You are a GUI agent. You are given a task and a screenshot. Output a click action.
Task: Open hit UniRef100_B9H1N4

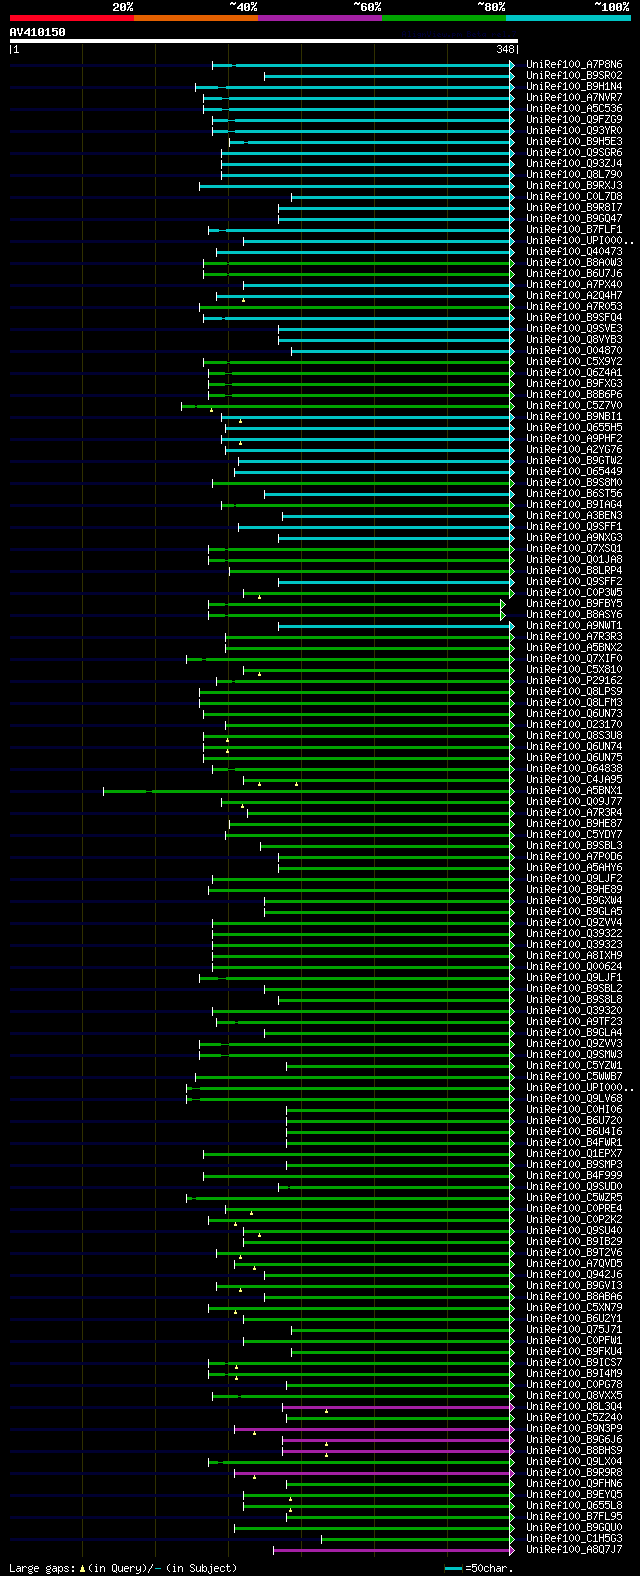(x=574, y=87)
